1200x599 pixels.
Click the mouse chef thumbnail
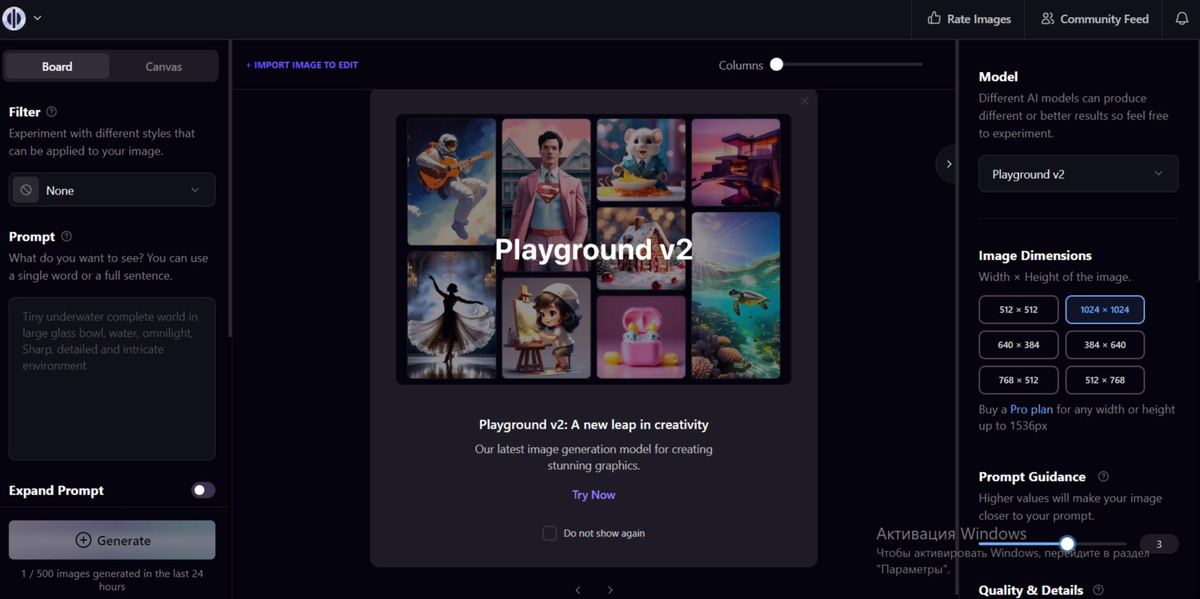point(641,160)
